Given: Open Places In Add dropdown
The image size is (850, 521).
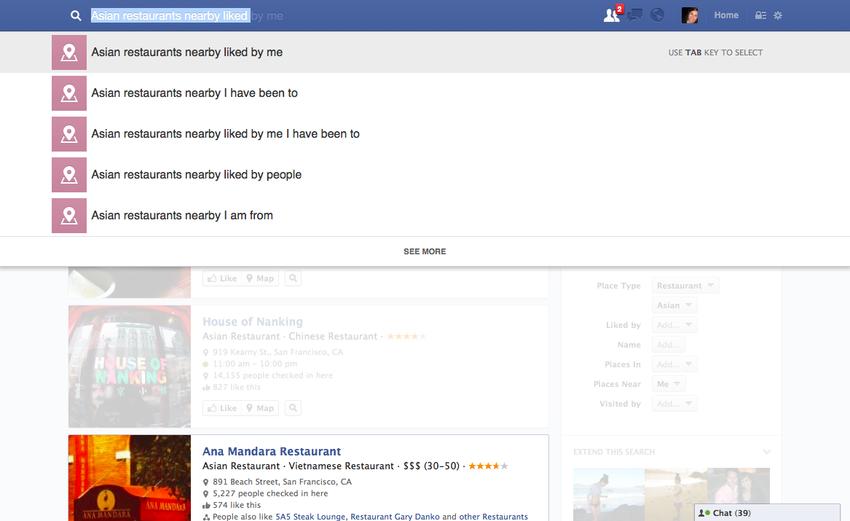Looking at the screenshot, I should 674,364.
